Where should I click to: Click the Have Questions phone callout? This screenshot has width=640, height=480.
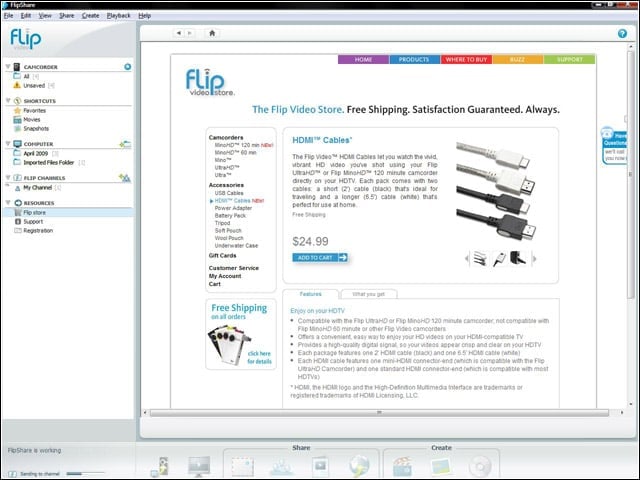click(x=614, y=146)
